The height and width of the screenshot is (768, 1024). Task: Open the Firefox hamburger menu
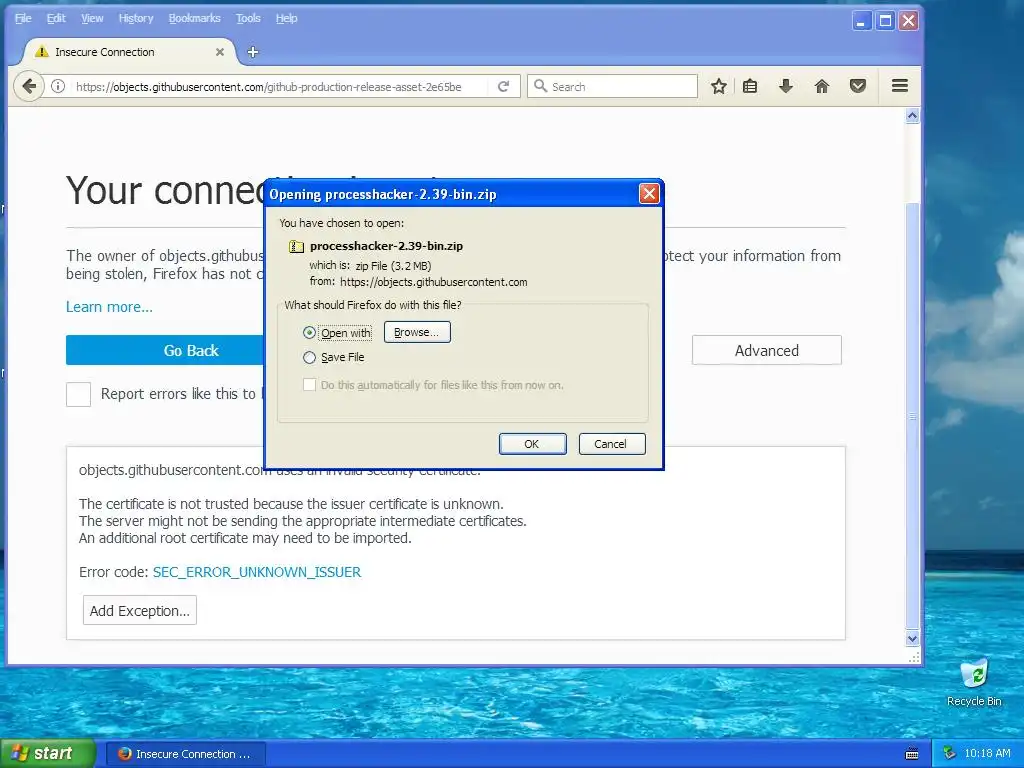[x=899, y=86]
